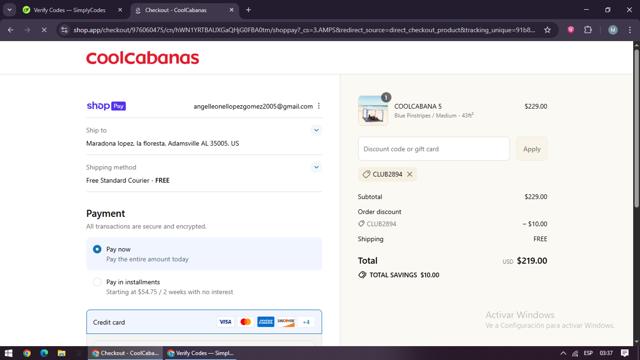640x360 pixels.
Task: Click the browser forward arrow
Action: click(x=27, y=30)
